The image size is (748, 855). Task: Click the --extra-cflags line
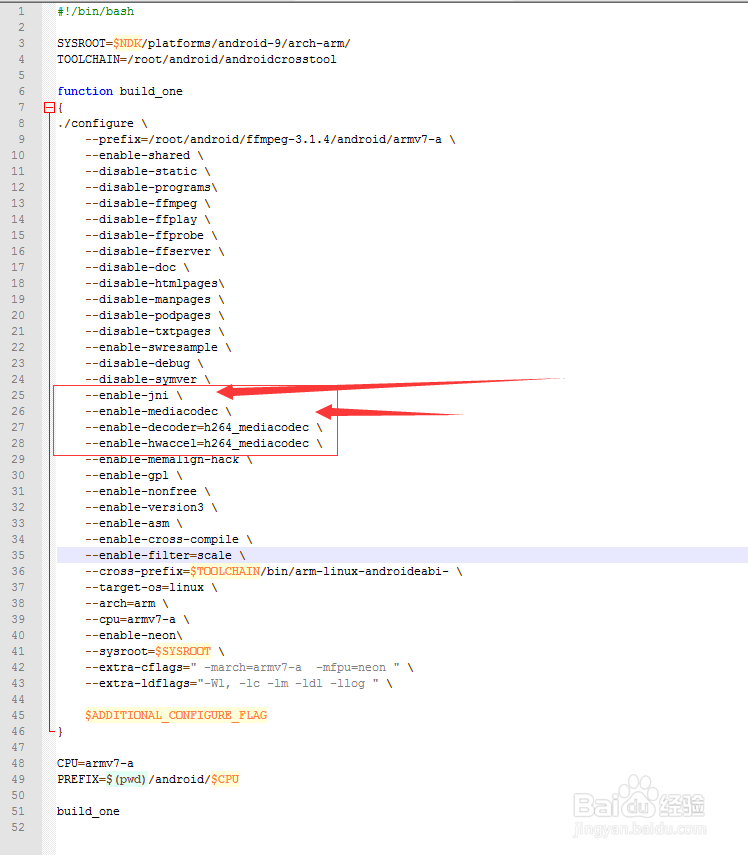pos(249,667)
